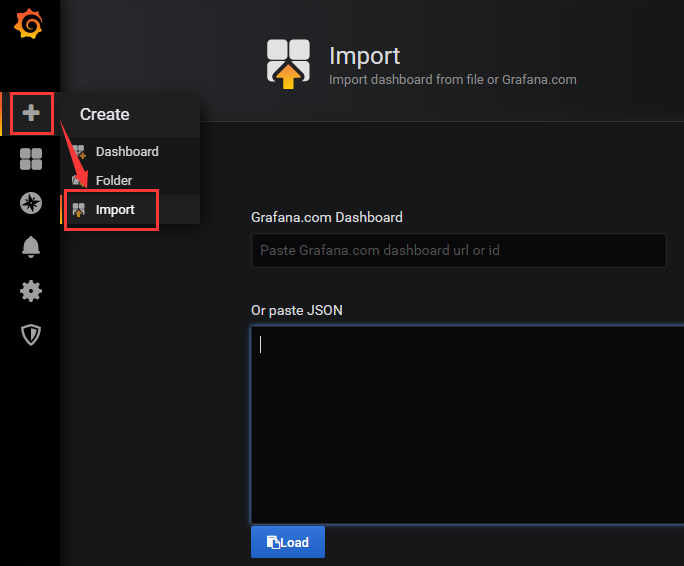The image size is (684, 566).
Task: Open the Configuration gear icon
Action: [31, 291]
